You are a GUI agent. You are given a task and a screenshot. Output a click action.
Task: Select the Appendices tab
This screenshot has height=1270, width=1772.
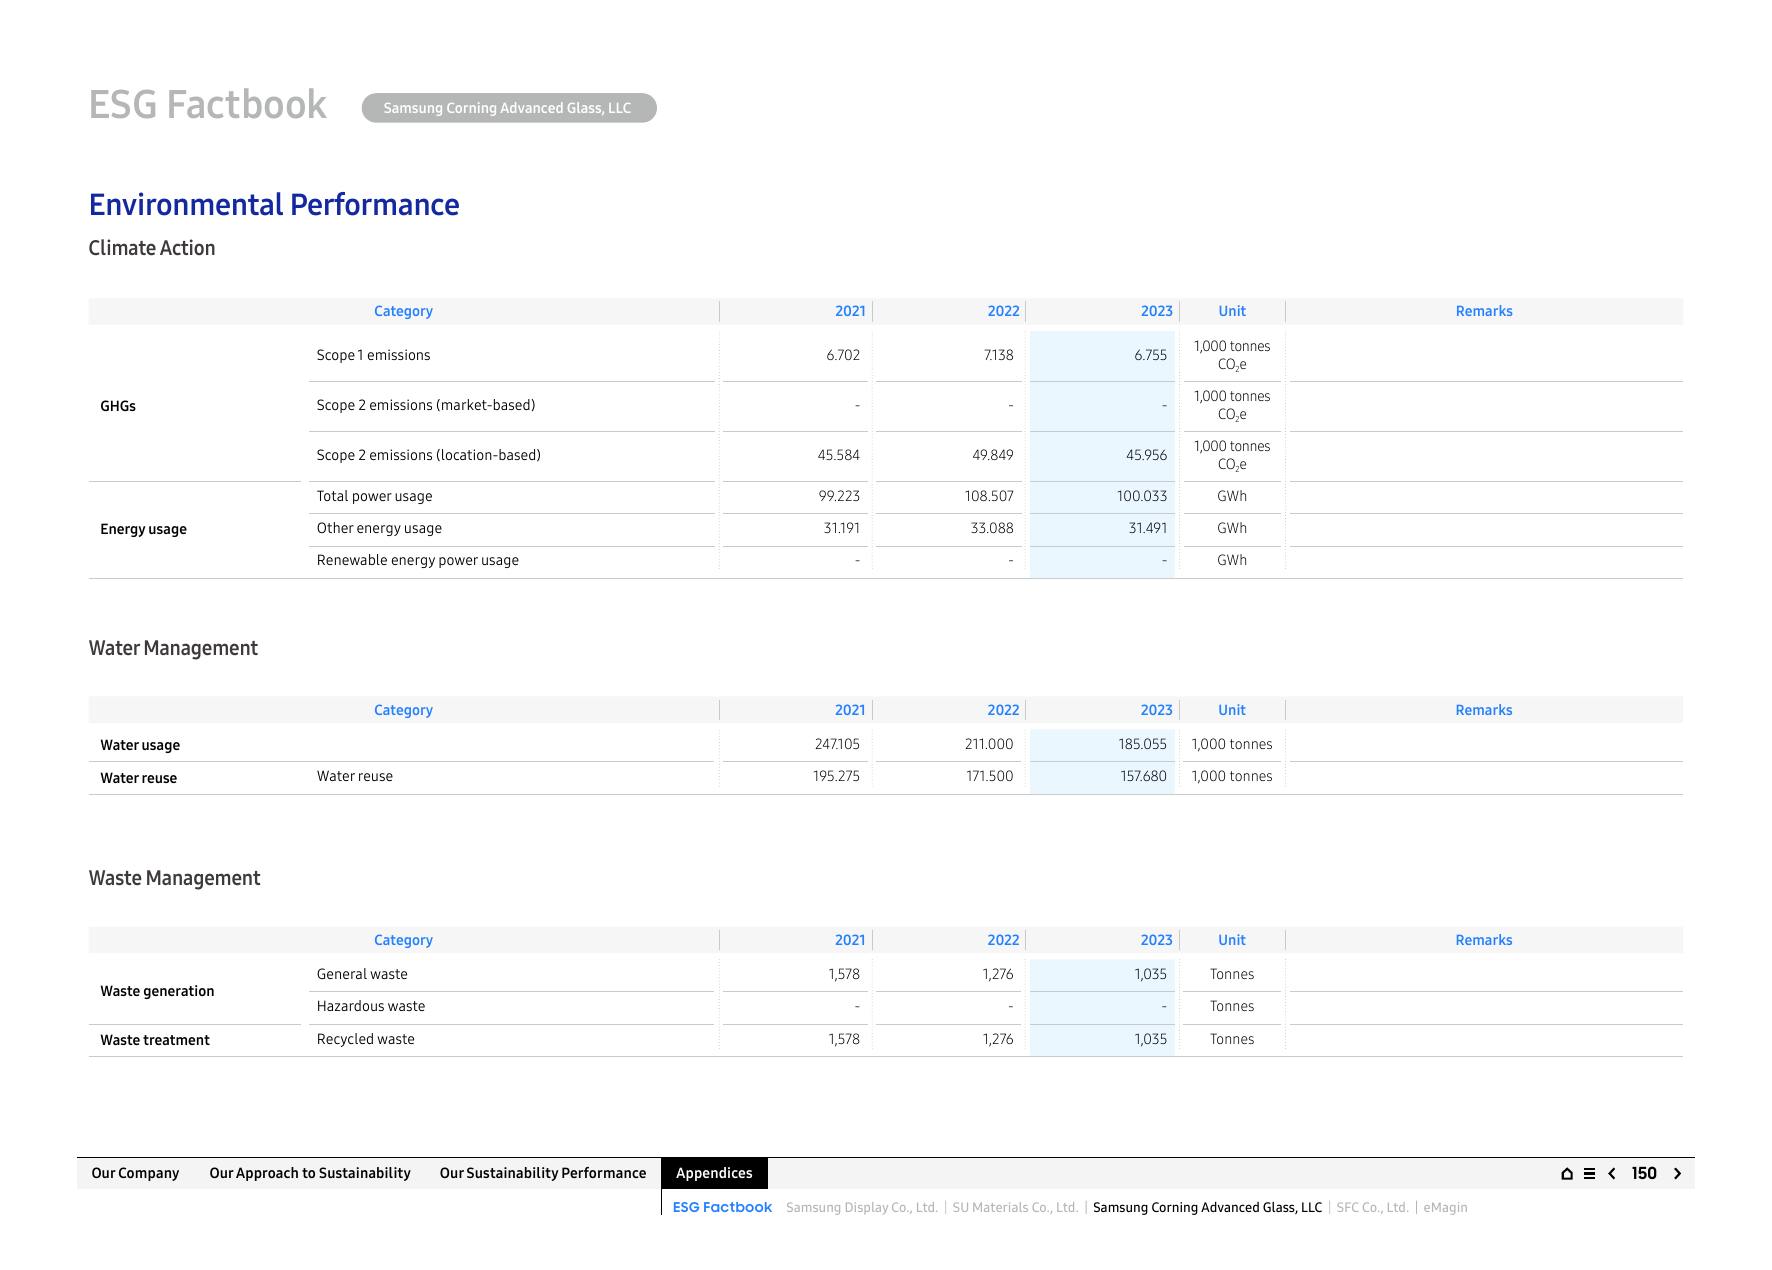click(714, 1173)
